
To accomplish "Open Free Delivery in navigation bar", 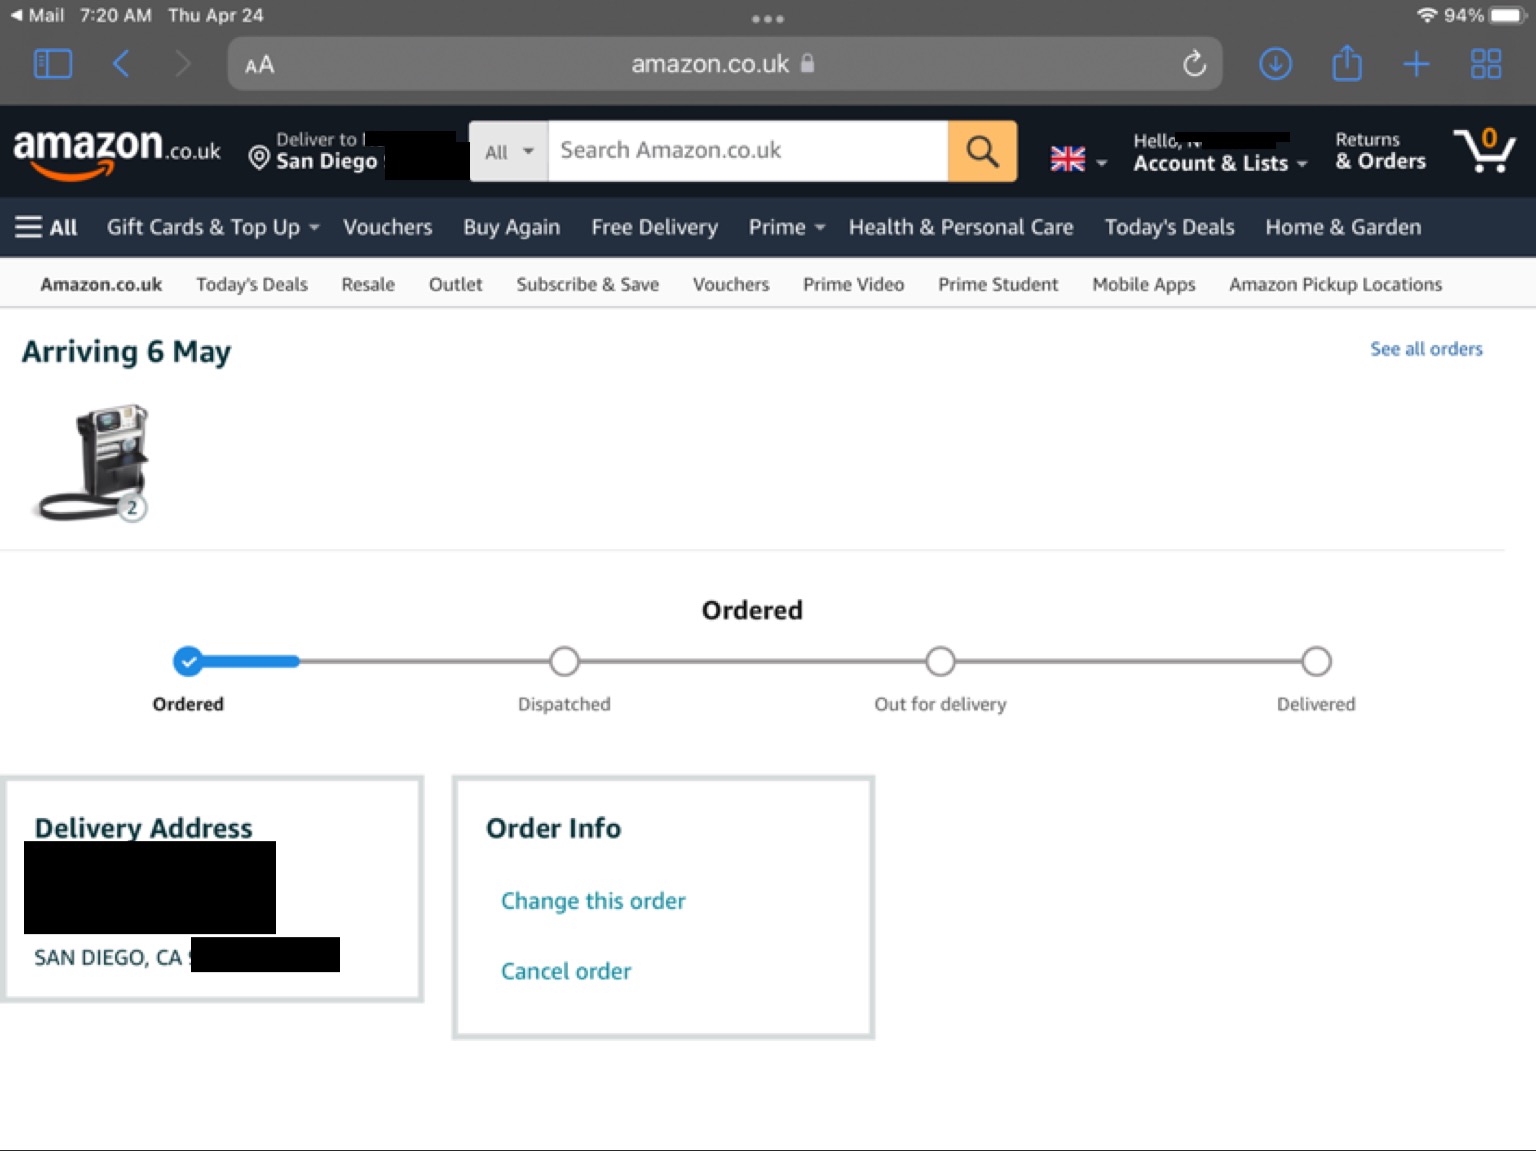I will tap(654, 227).
